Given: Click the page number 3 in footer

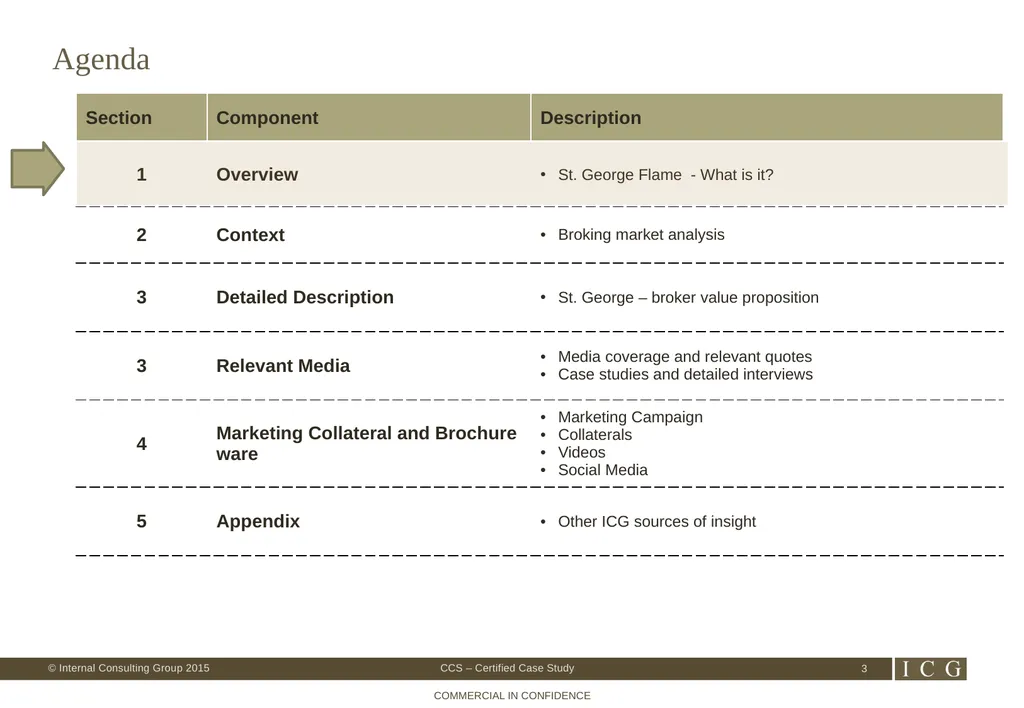Looking at the screenshot, I should (864, 669).
